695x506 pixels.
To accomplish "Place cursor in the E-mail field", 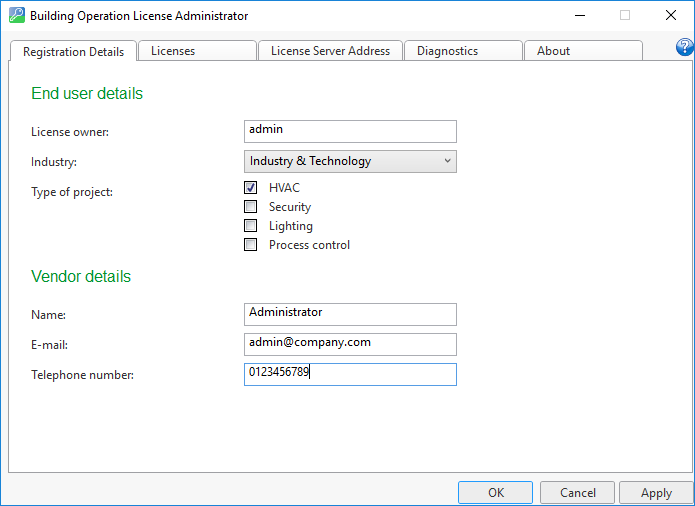I will click(x=350, y=344).
